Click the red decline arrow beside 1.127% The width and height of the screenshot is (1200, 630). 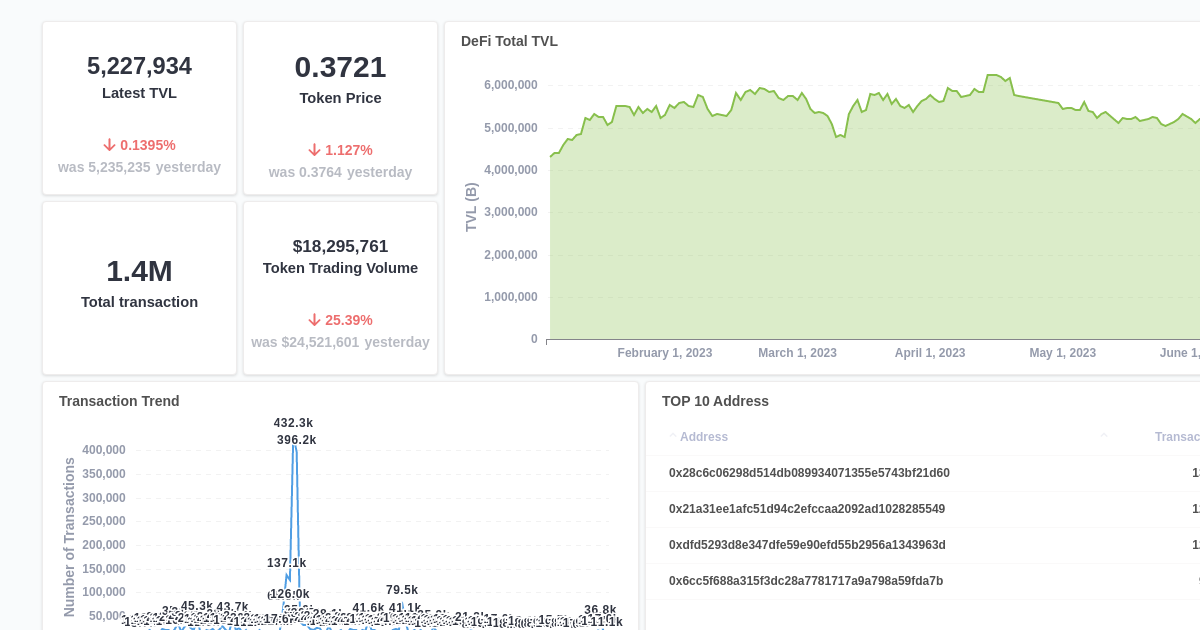point(315,150)
